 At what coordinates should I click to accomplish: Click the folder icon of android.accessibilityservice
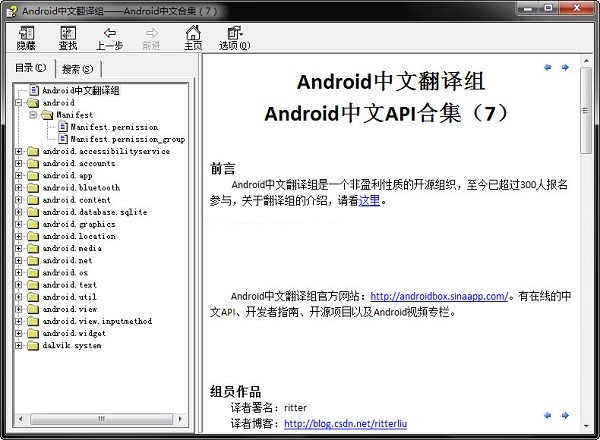33,151
